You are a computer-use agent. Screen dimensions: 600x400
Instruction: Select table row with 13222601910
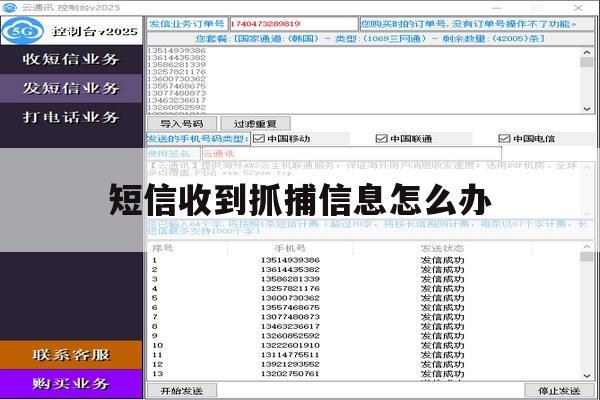[364, 345]
